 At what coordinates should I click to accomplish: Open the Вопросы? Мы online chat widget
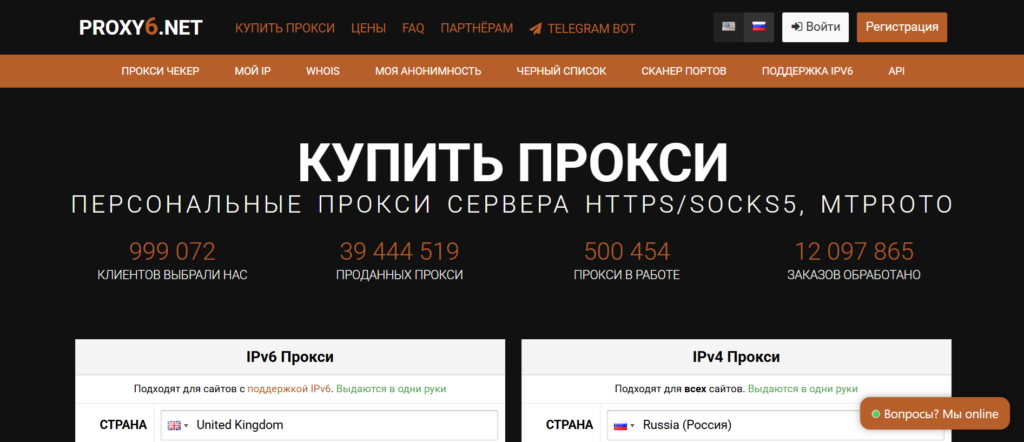935,414
